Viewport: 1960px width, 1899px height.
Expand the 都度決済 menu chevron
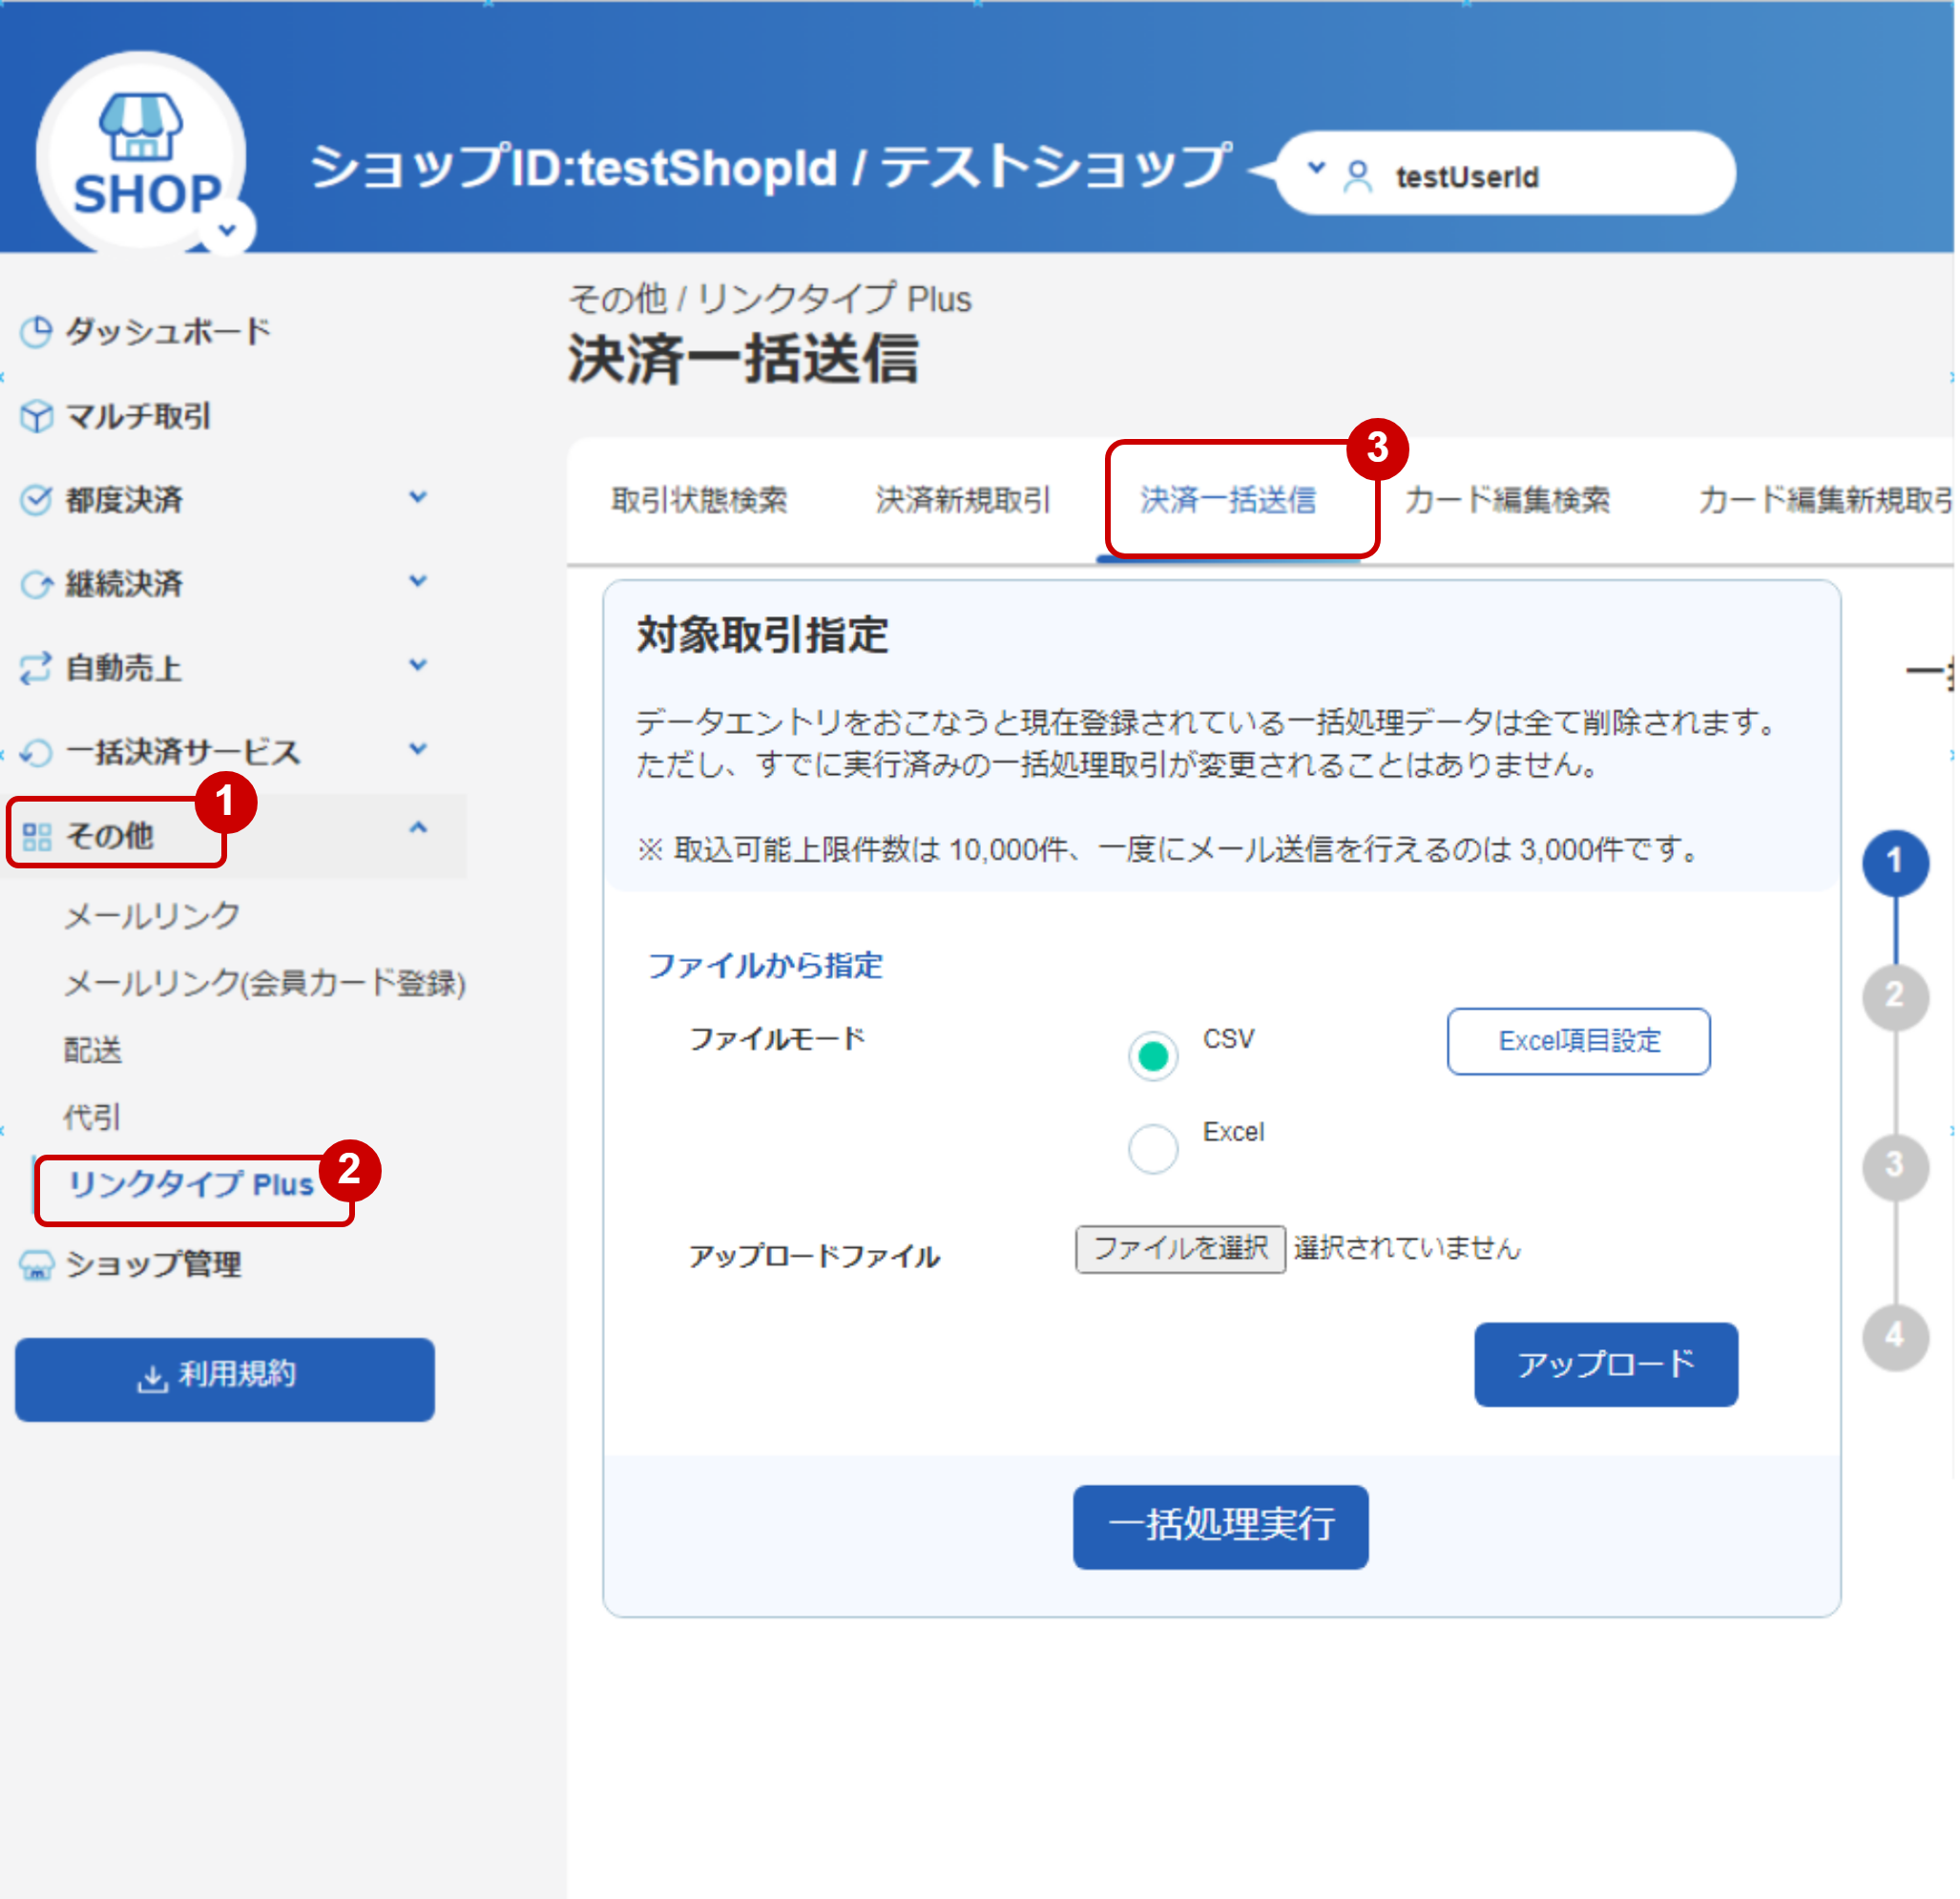pyautogui.click(x=418, y=497)
